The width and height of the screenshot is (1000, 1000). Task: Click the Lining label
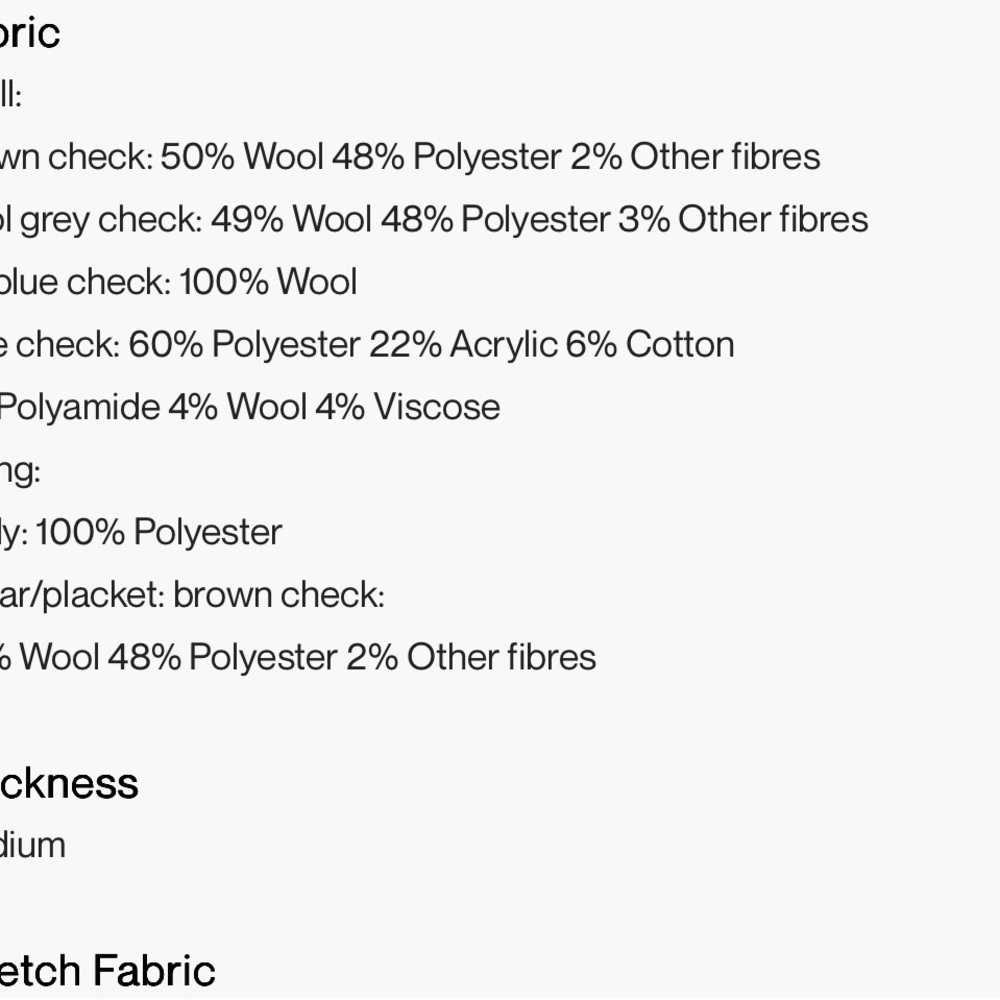click(x=20, y=470)
